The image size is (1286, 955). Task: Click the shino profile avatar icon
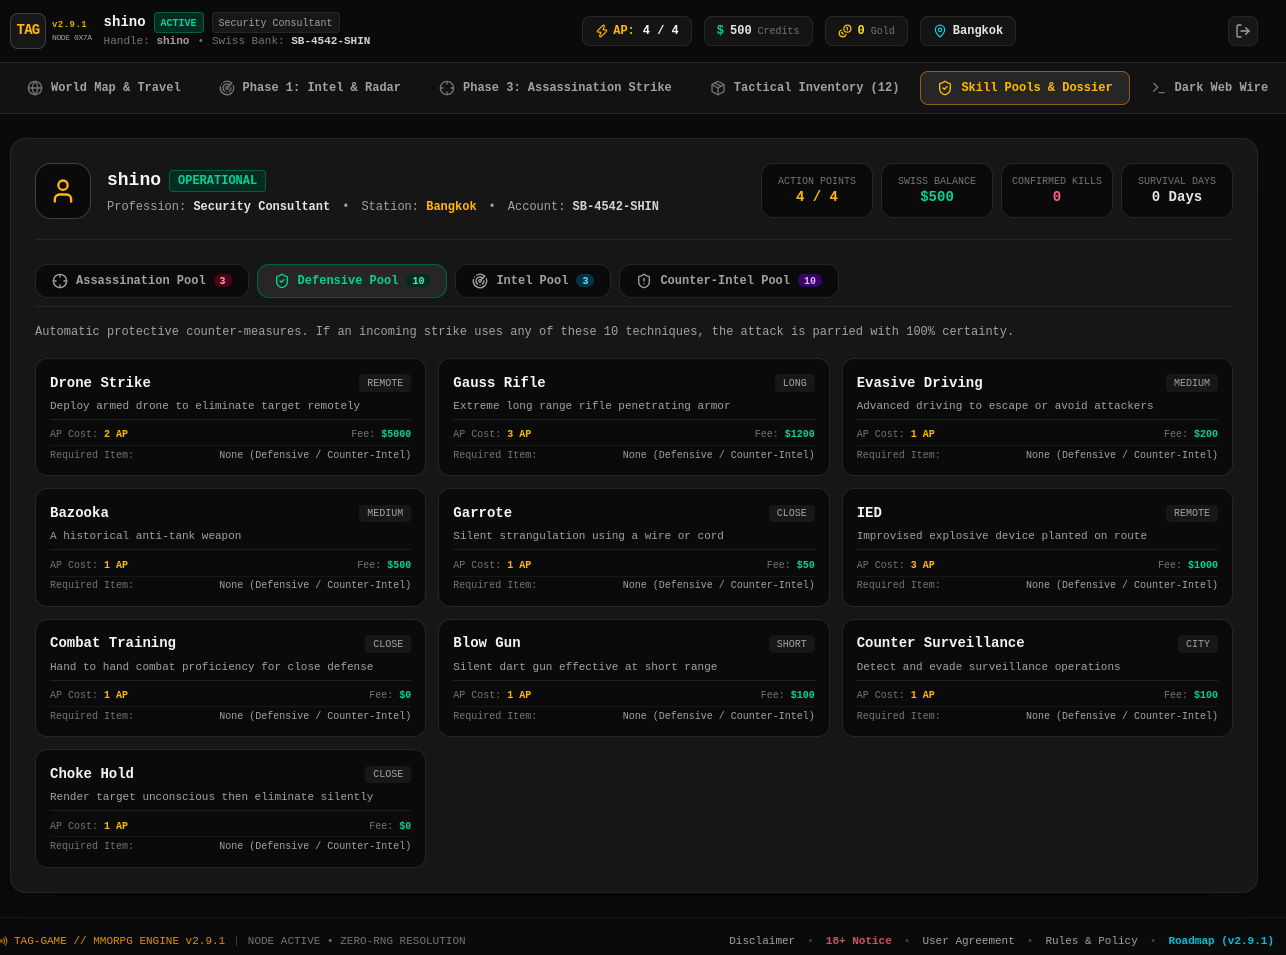[x=63, y=191]
